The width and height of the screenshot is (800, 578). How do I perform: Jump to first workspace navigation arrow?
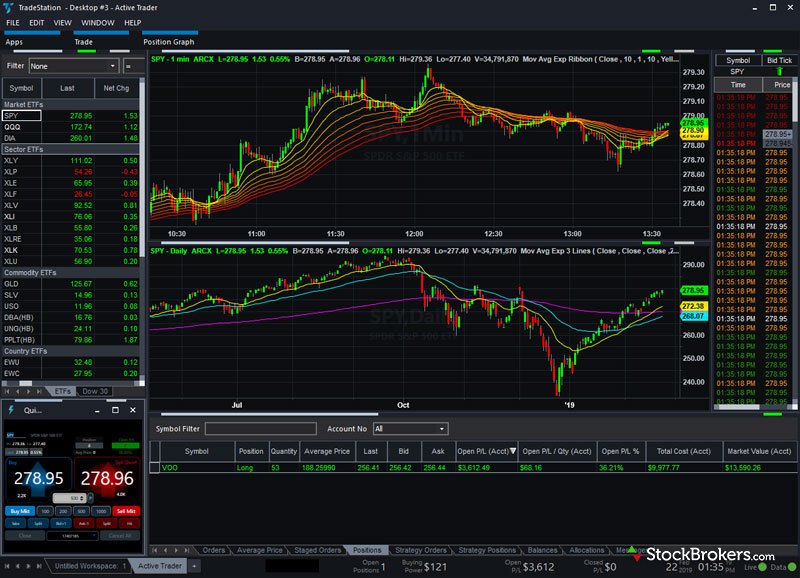(7, 566)
